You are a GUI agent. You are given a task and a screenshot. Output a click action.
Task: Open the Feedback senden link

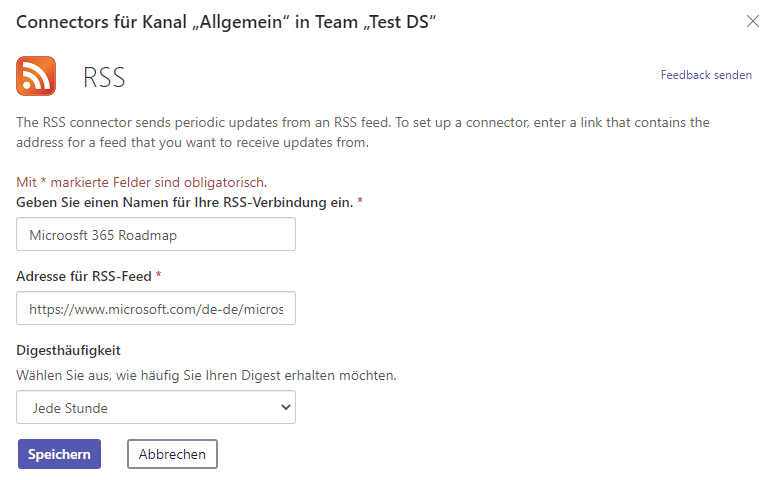click(706, 75)
